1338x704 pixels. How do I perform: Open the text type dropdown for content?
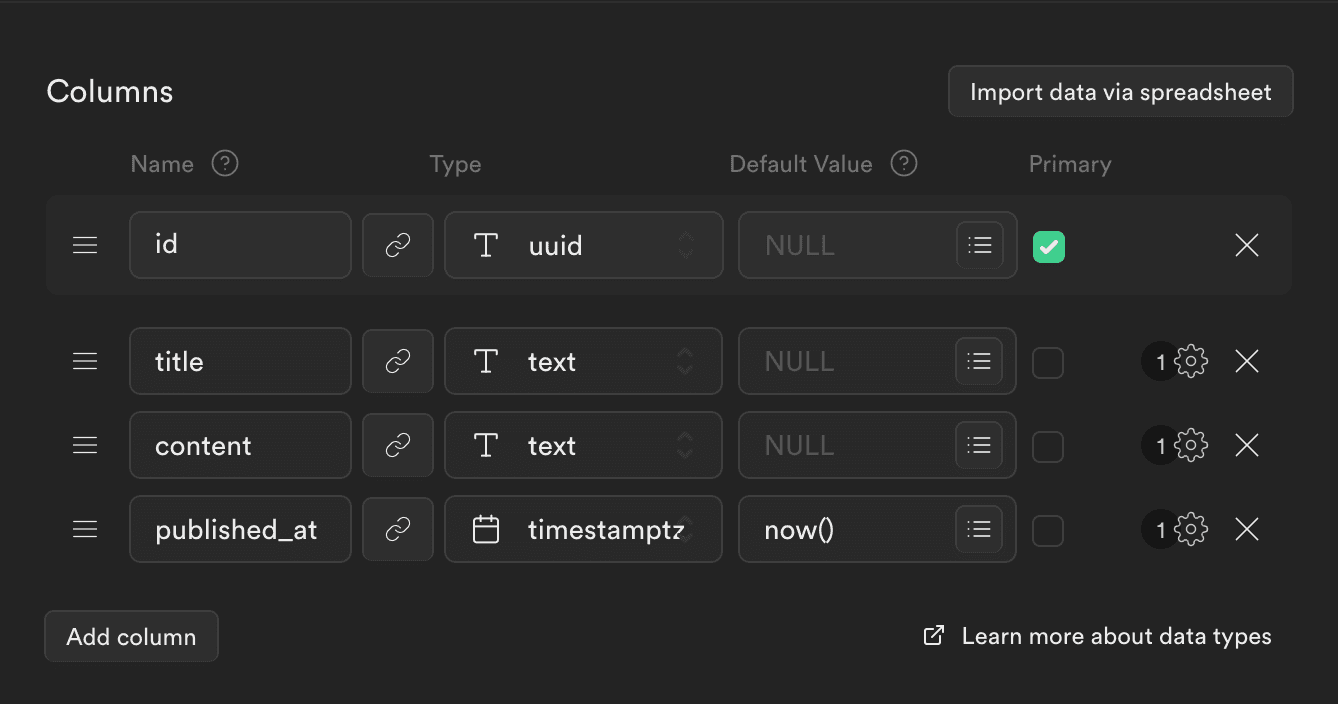point(583,445)
